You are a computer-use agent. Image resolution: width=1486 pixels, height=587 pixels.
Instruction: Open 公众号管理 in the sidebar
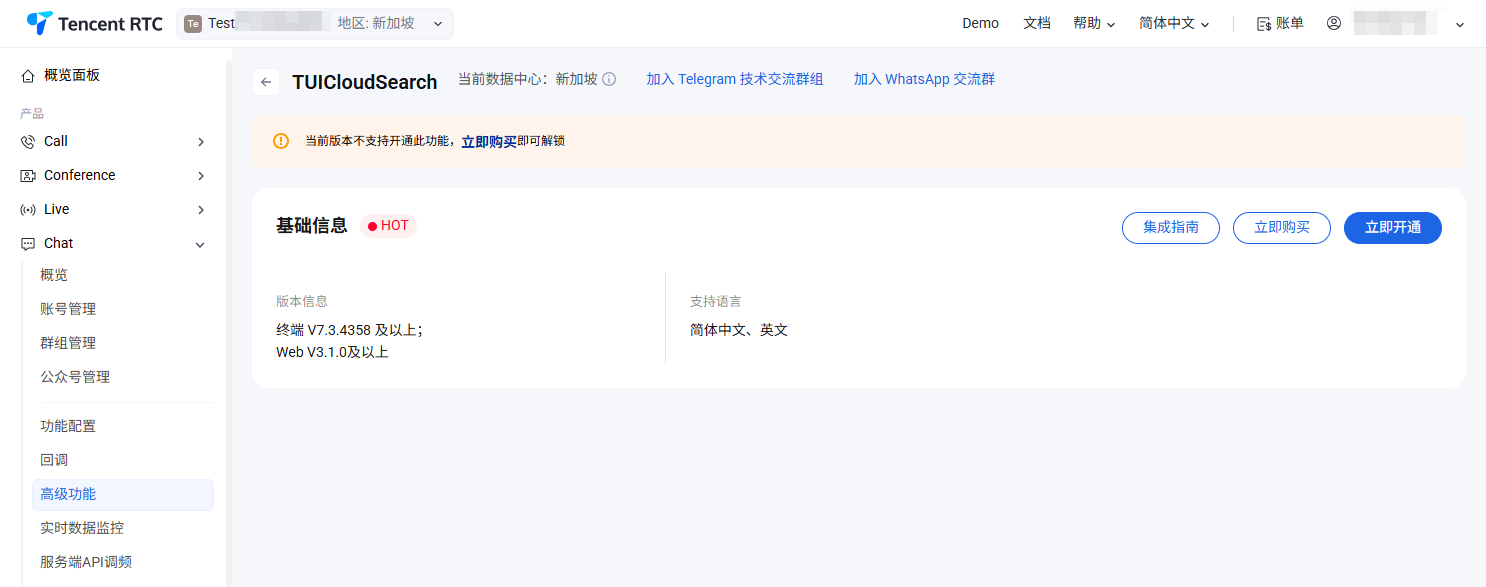[x=75, y=377]
